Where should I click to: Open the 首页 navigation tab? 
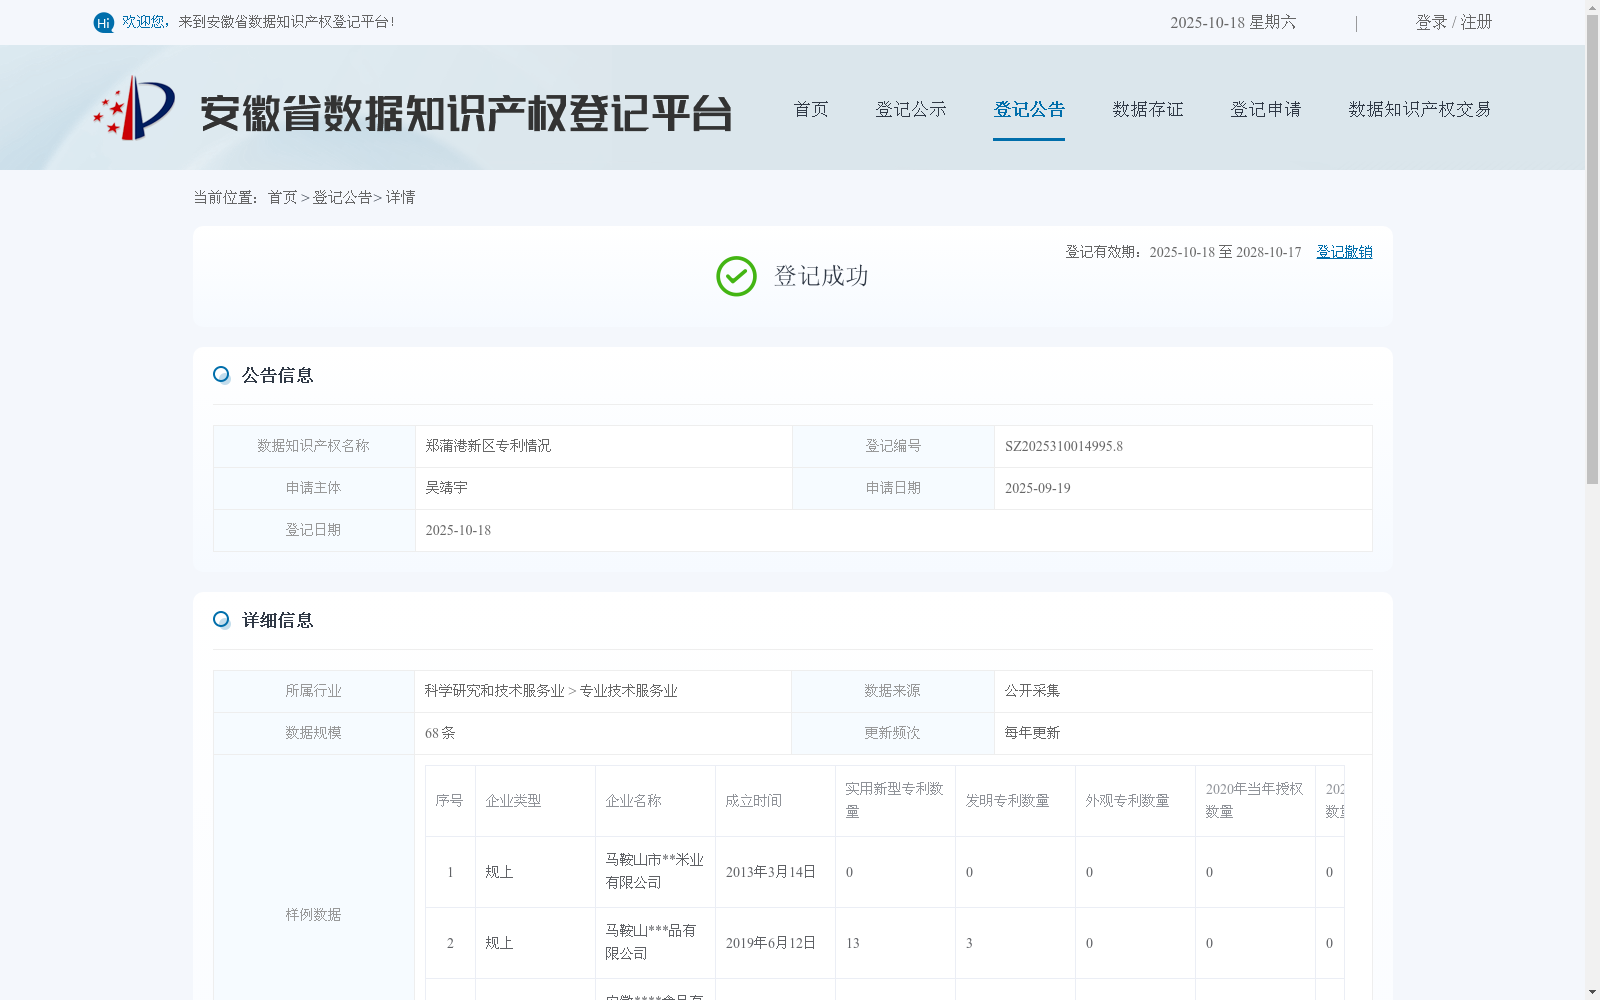coord(811,109)
